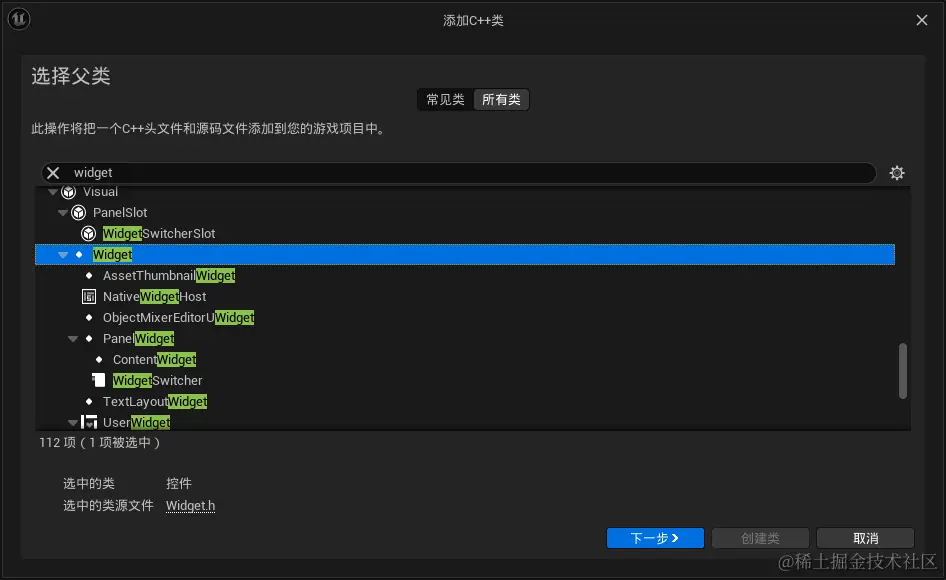Switch to the 常见类 tab
This screenshot has height=580, width=946.
(x=444, y=99)
